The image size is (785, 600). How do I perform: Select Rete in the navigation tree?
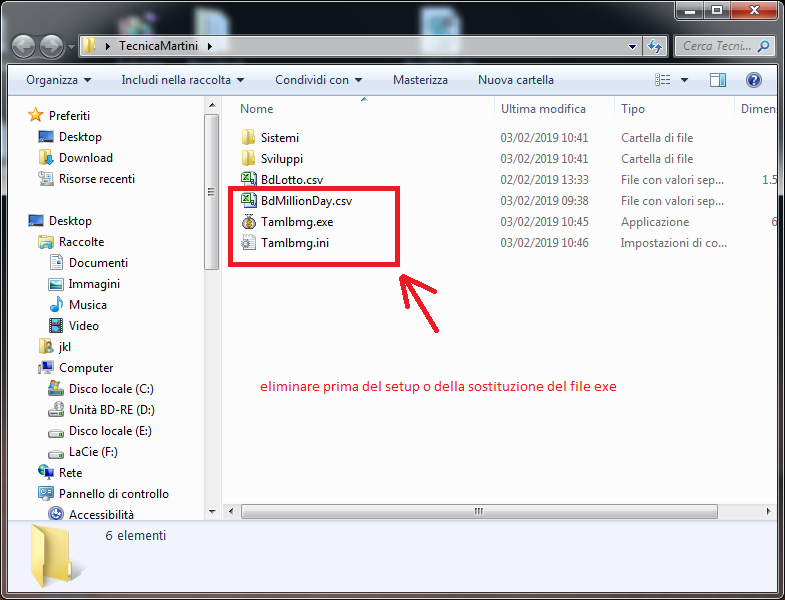click(x=60, y=473)
